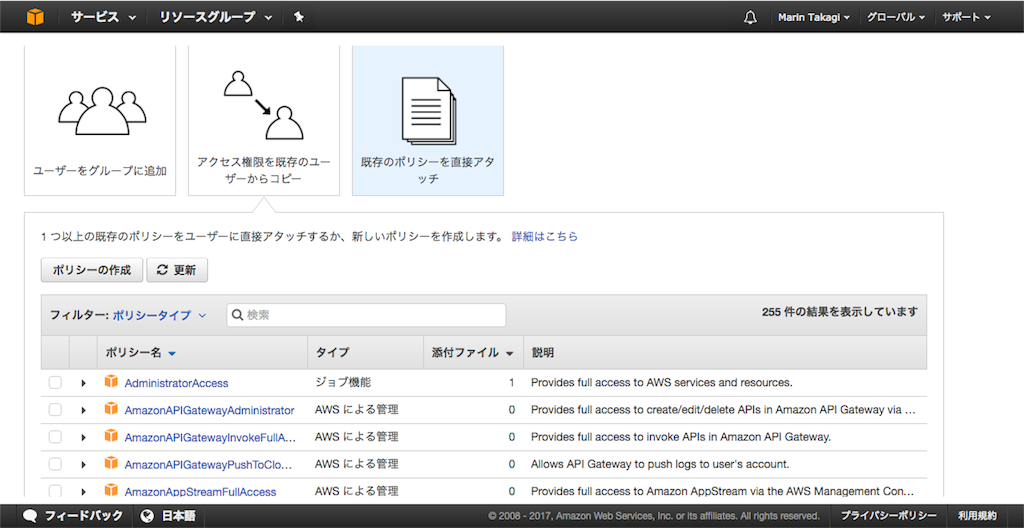Click the orange policy icon beside AdministratorAccess
The height and width of the screenshot is (528, 1024).
click(x=111, y=382)
